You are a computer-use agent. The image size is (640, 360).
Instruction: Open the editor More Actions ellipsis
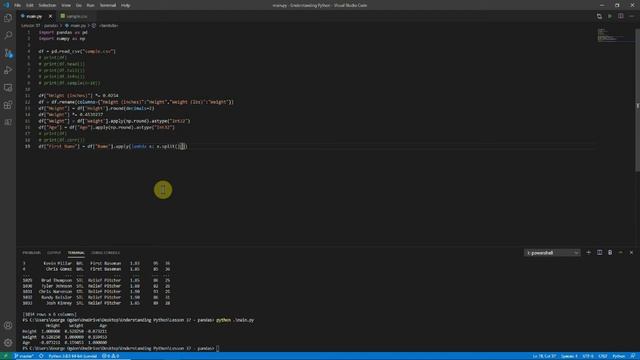[x=631, y=16]
